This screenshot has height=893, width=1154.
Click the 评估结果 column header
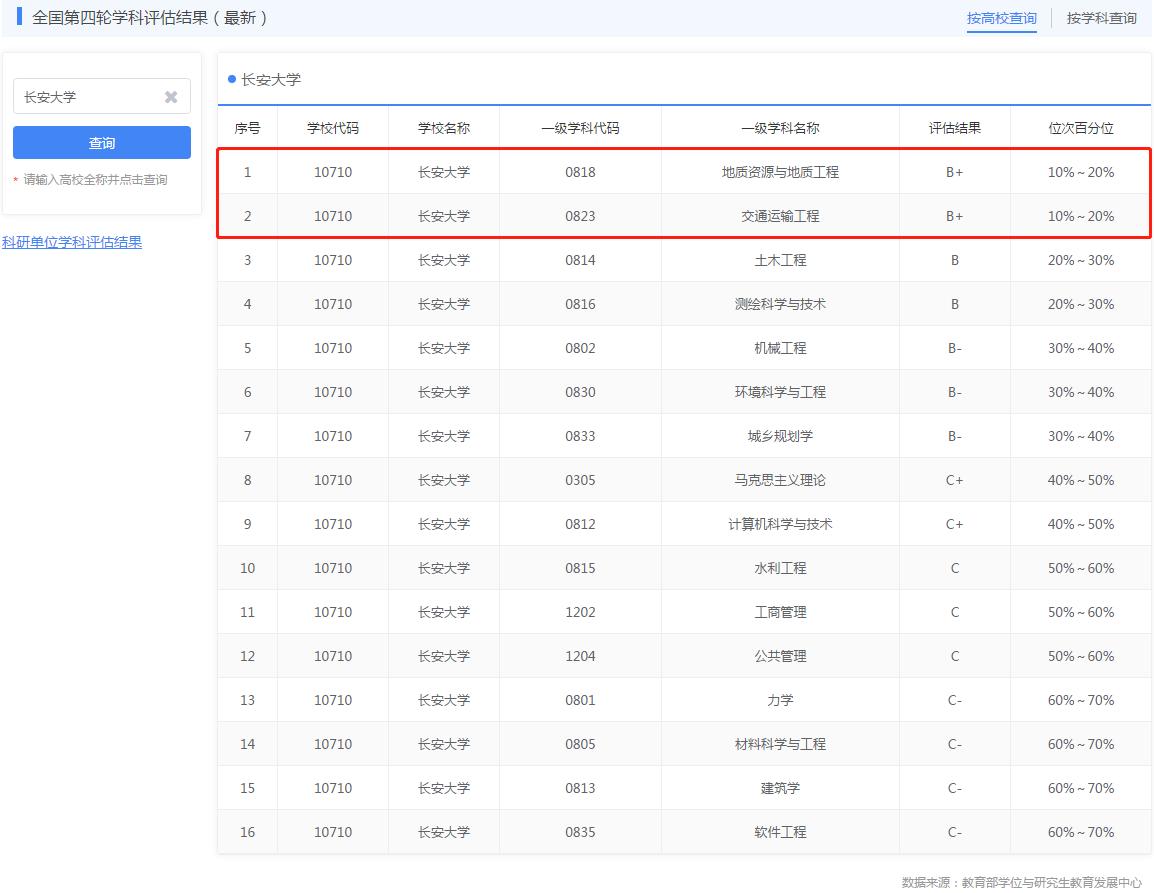954,127
